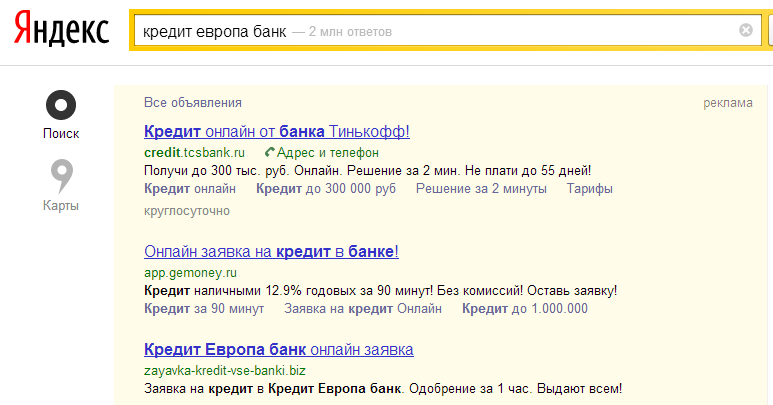Visit the credit.tcsbank.ru address link
The width and height of the screenshot is (773, 405).
(194, 153)
